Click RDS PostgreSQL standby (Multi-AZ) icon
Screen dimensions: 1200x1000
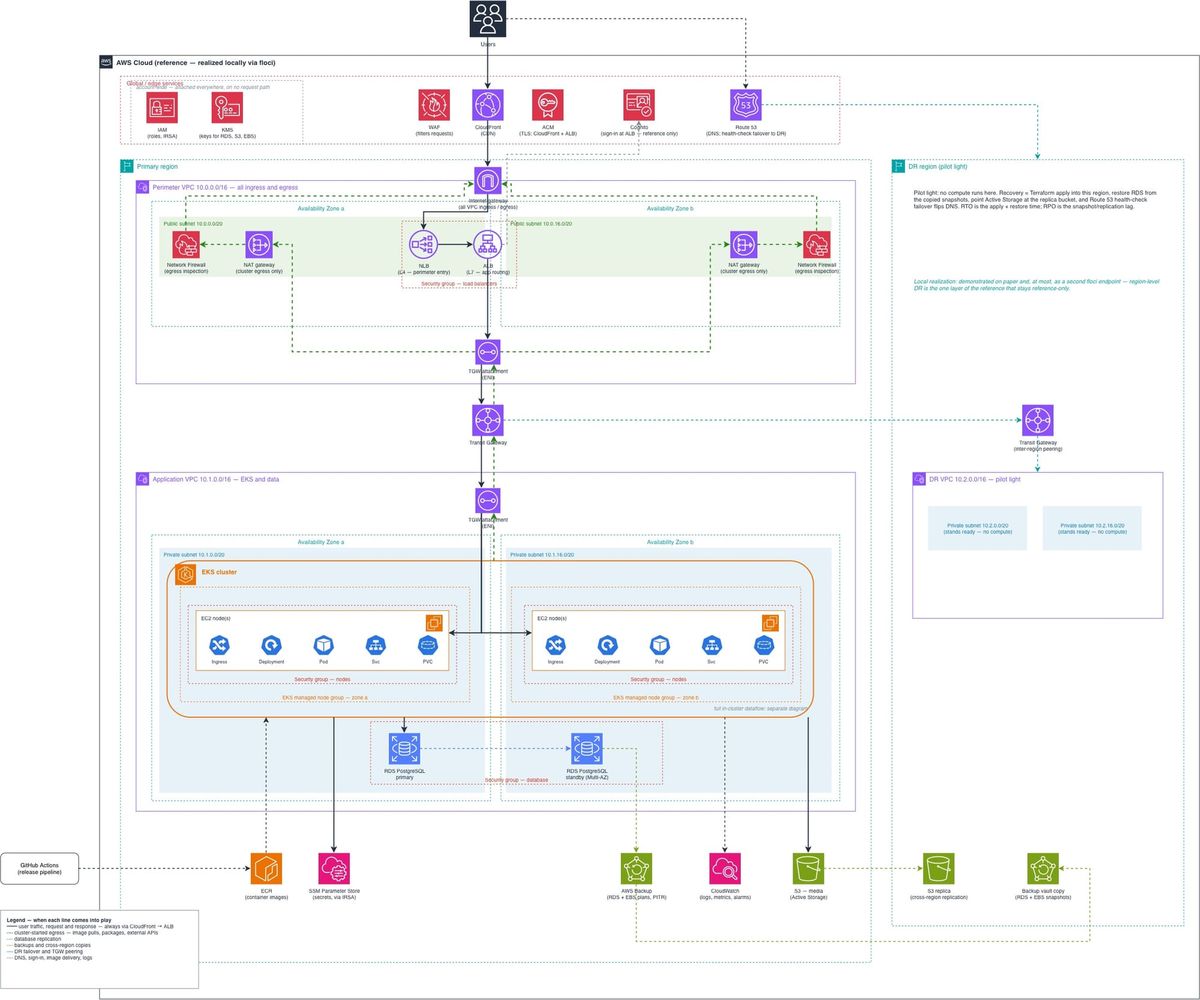[x=586, y=749]
